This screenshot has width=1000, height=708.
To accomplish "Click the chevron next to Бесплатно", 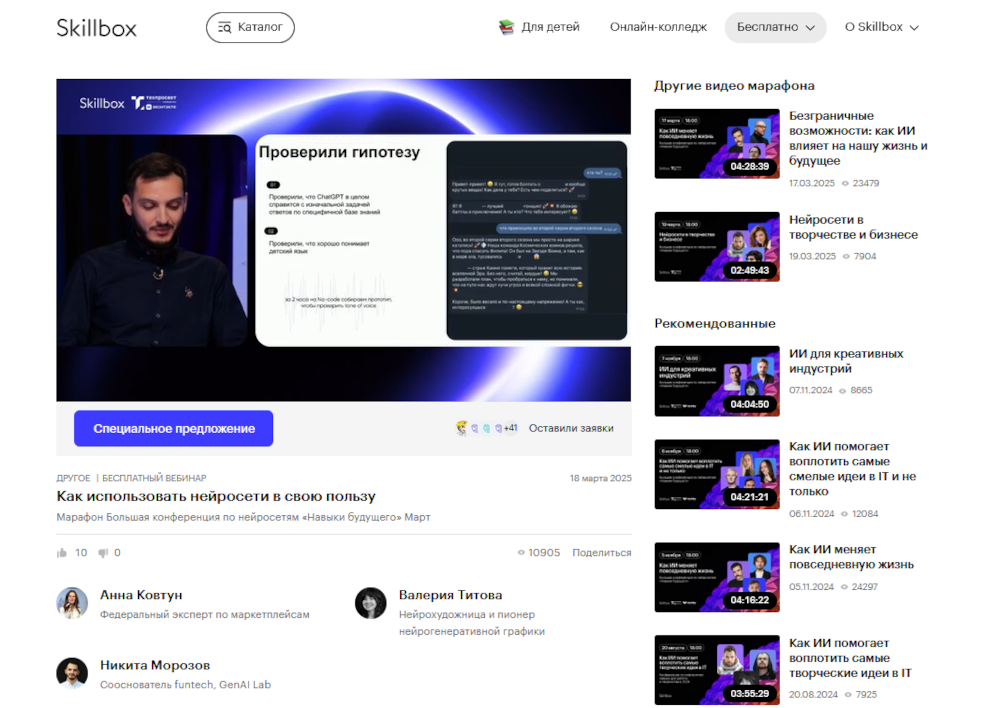I will coord(810,27).
